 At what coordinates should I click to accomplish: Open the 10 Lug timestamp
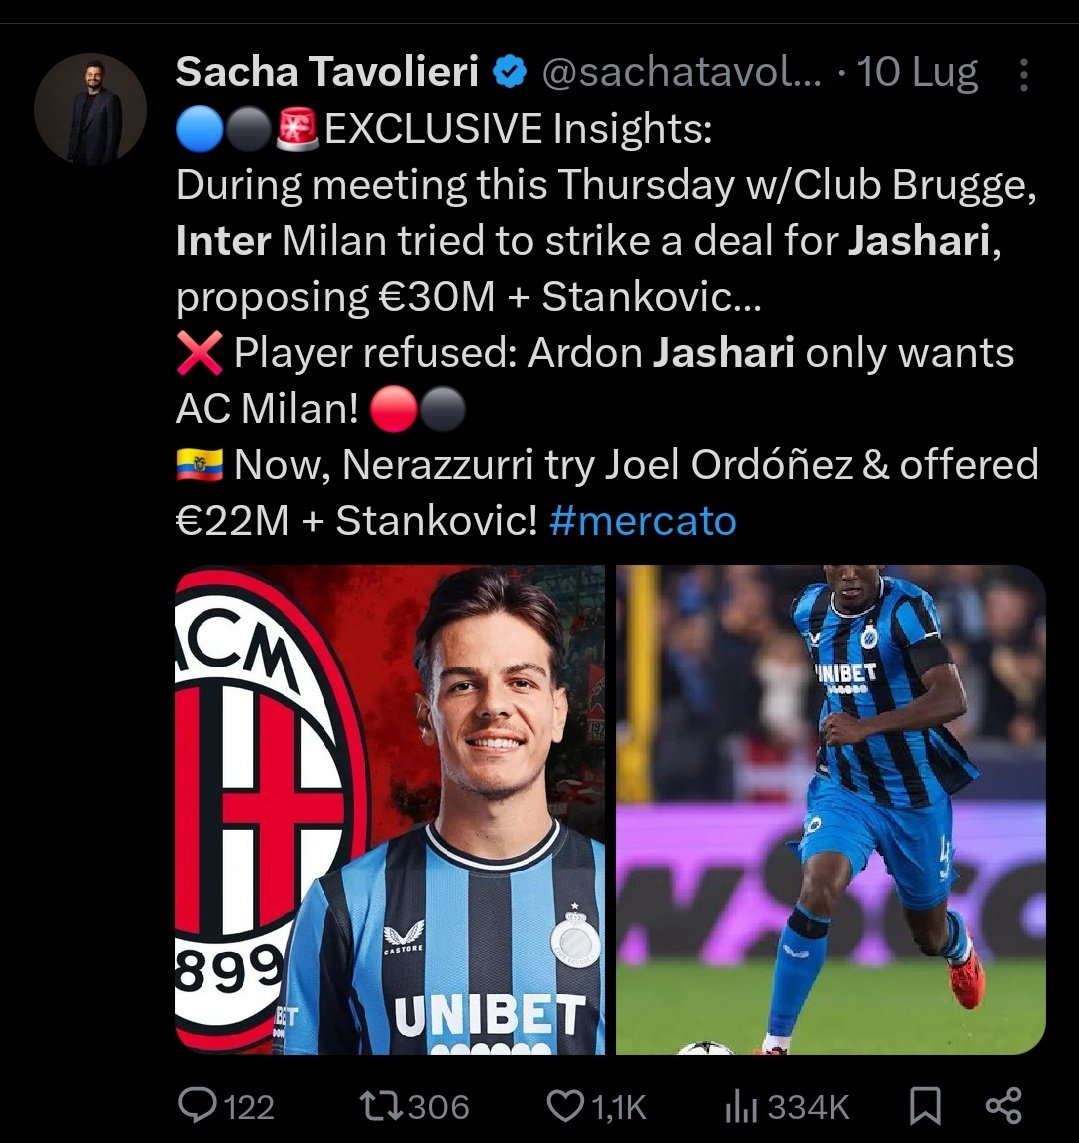[x=917, y=72]
